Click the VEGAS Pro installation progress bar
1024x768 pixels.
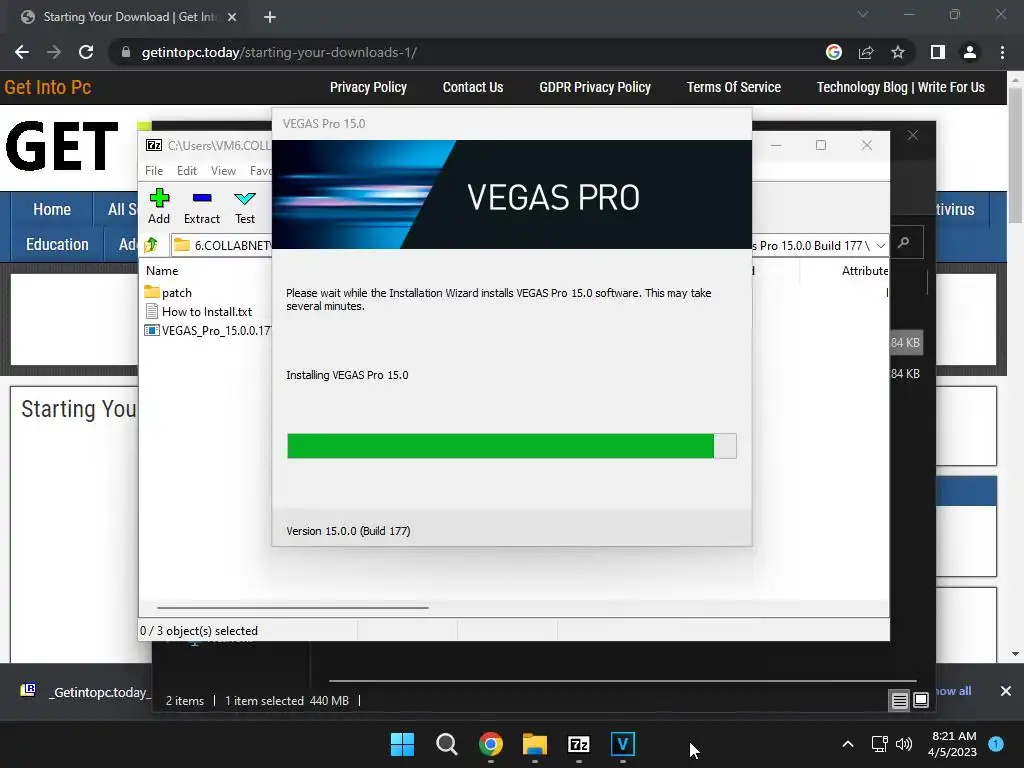512,446
